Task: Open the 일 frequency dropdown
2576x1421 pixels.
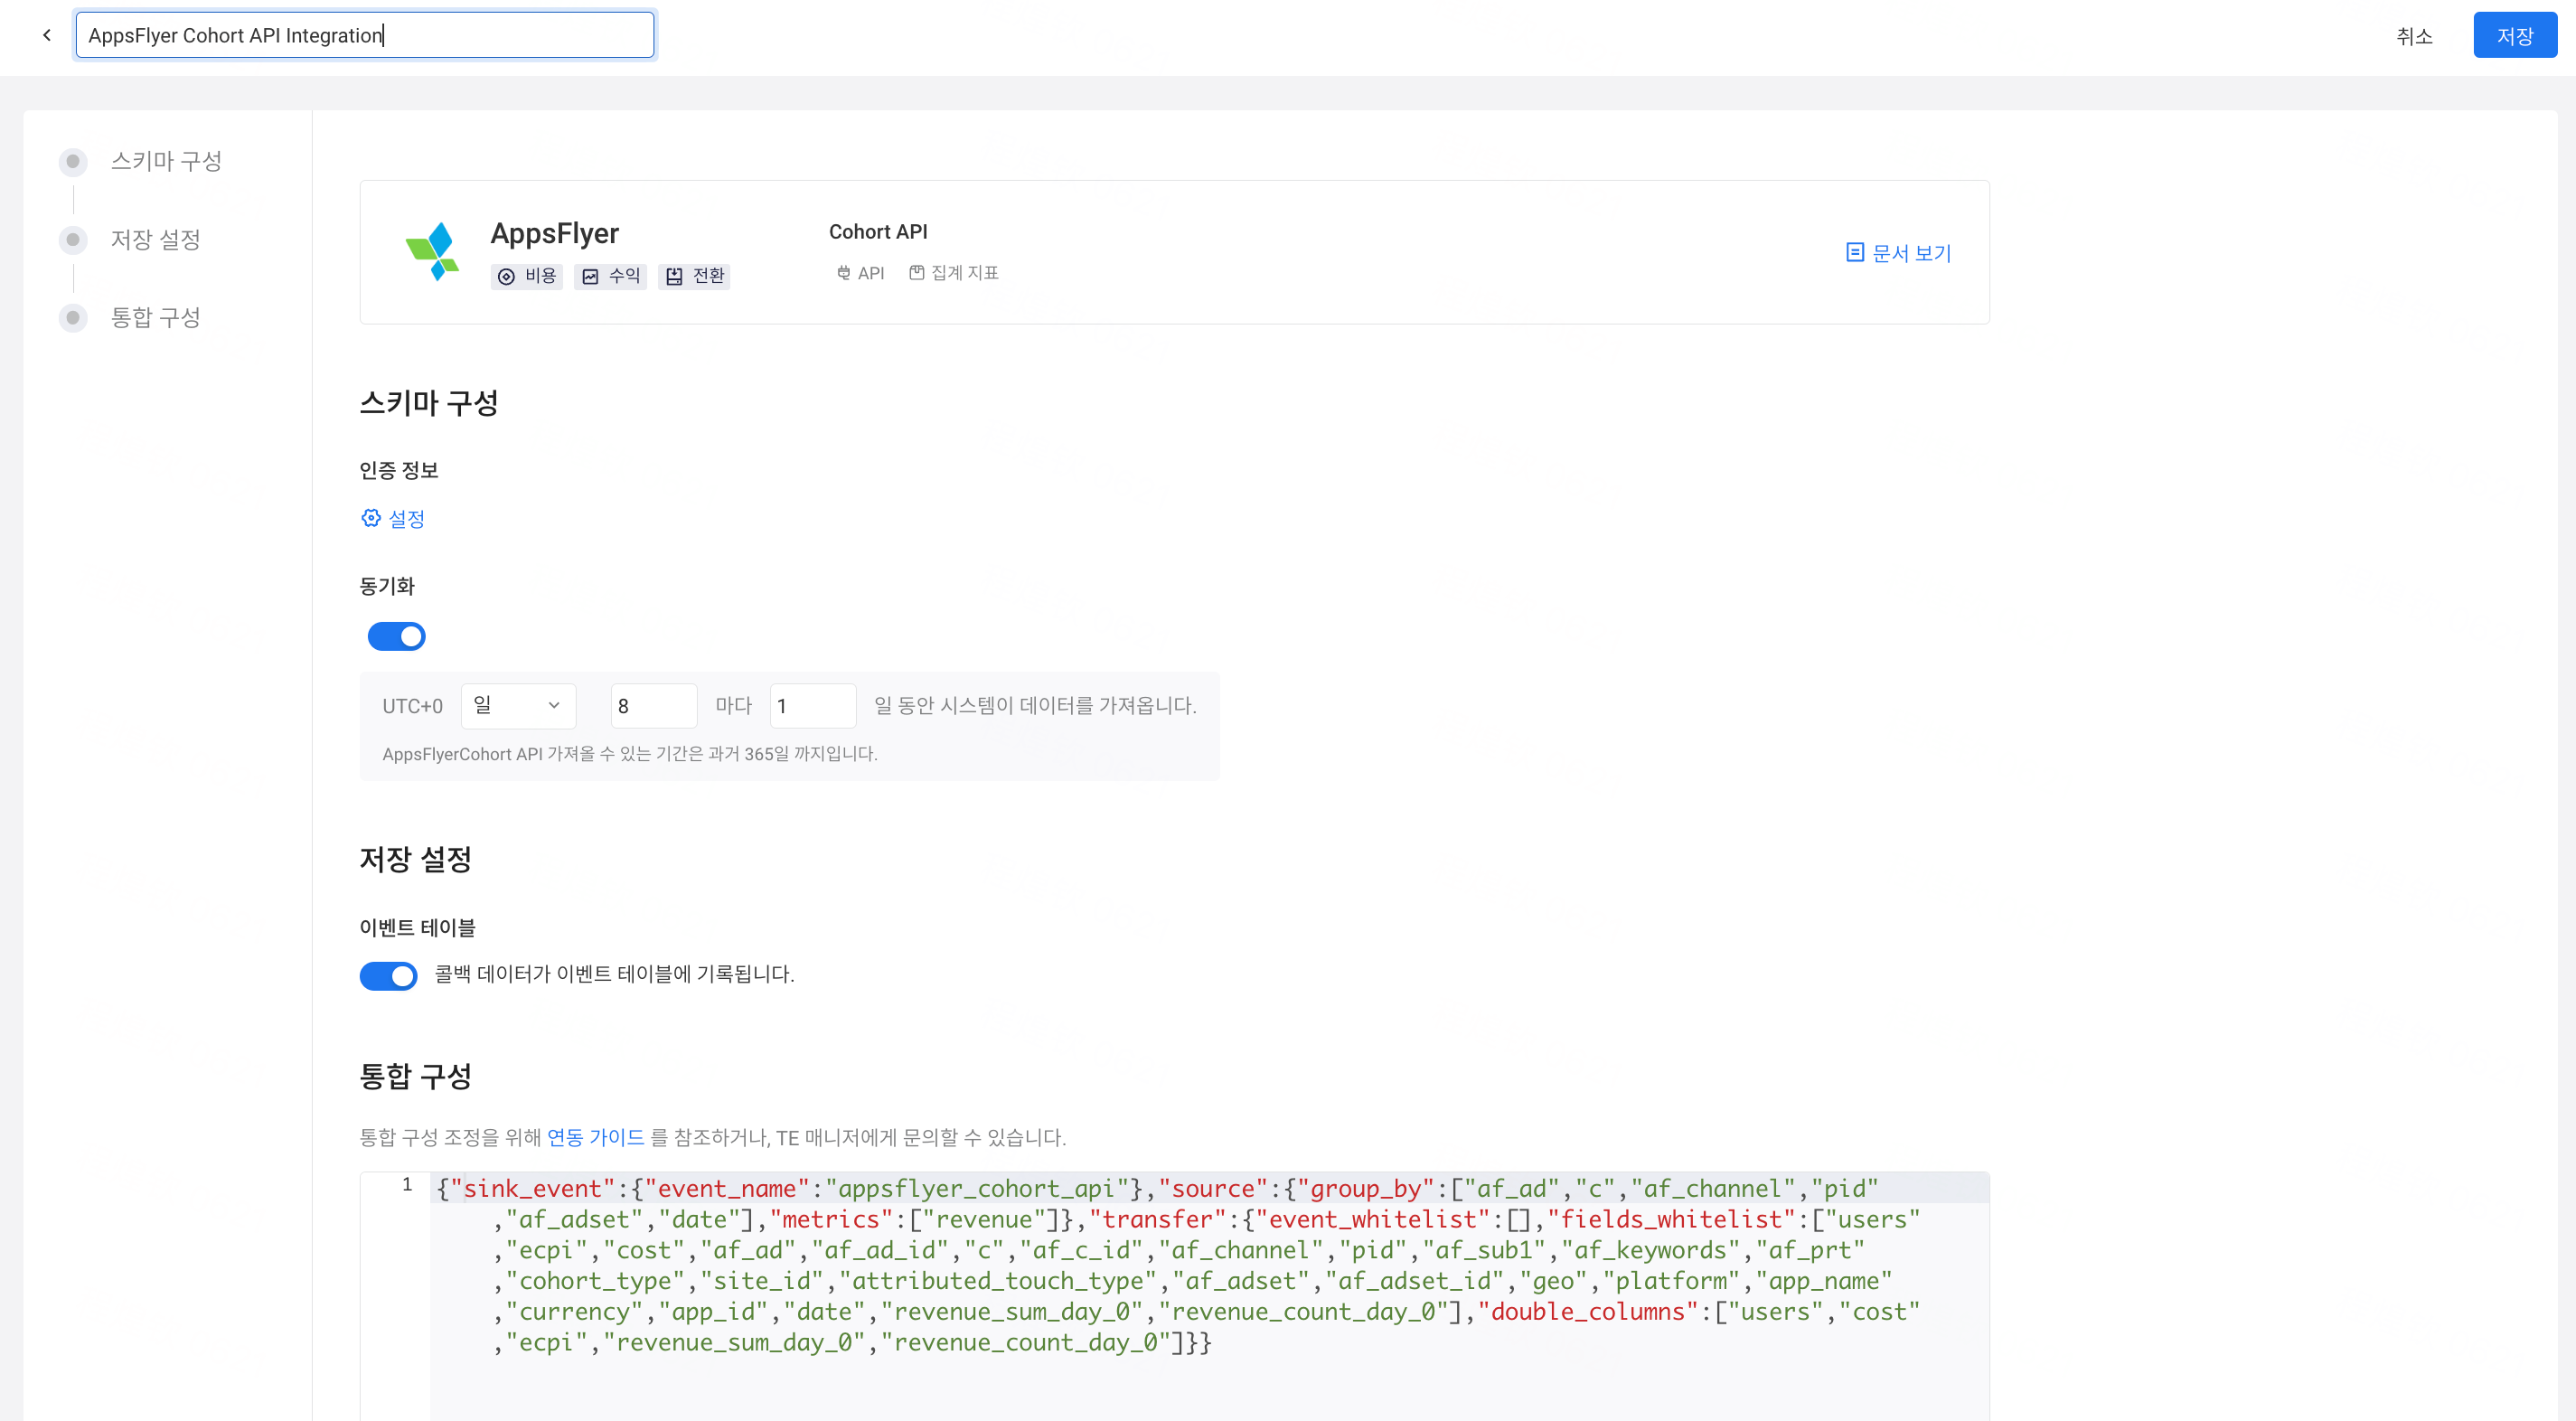Action: tap(518, 706)
